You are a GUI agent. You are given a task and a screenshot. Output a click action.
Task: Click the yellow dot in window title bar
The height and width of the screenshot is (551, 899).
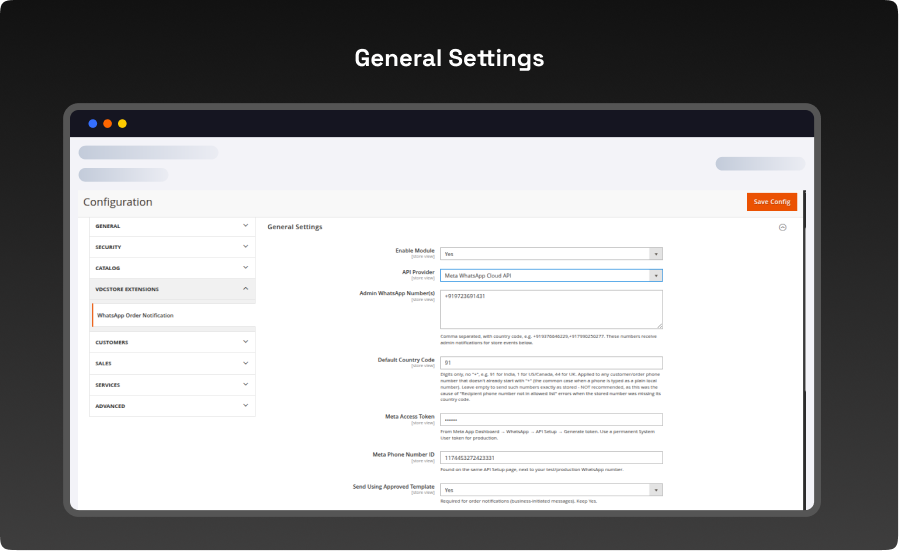click(122, 124)
